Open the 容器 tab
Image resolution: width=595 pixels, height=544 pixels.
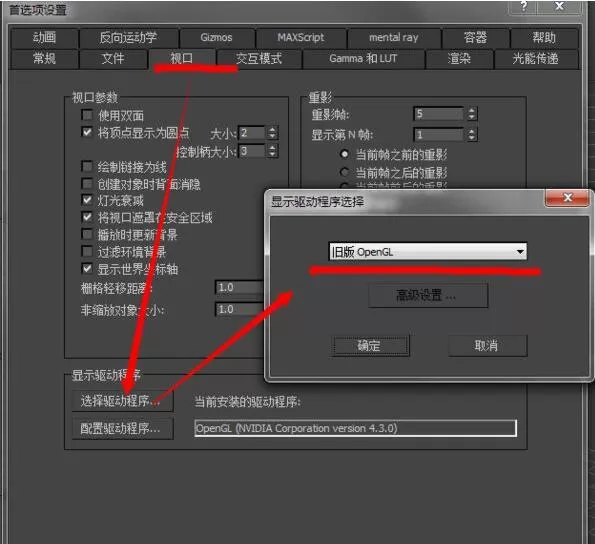[x=475, y=38]
